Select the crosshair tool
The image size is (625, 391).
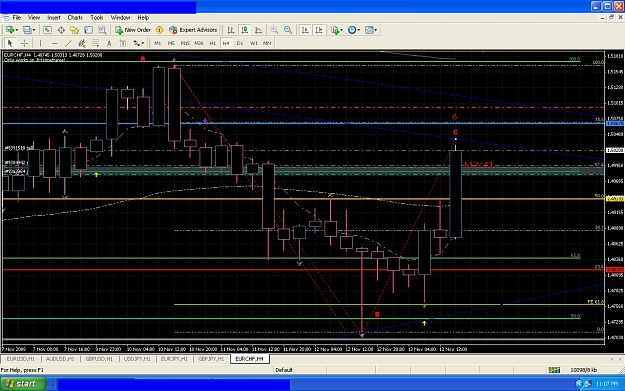24,43
